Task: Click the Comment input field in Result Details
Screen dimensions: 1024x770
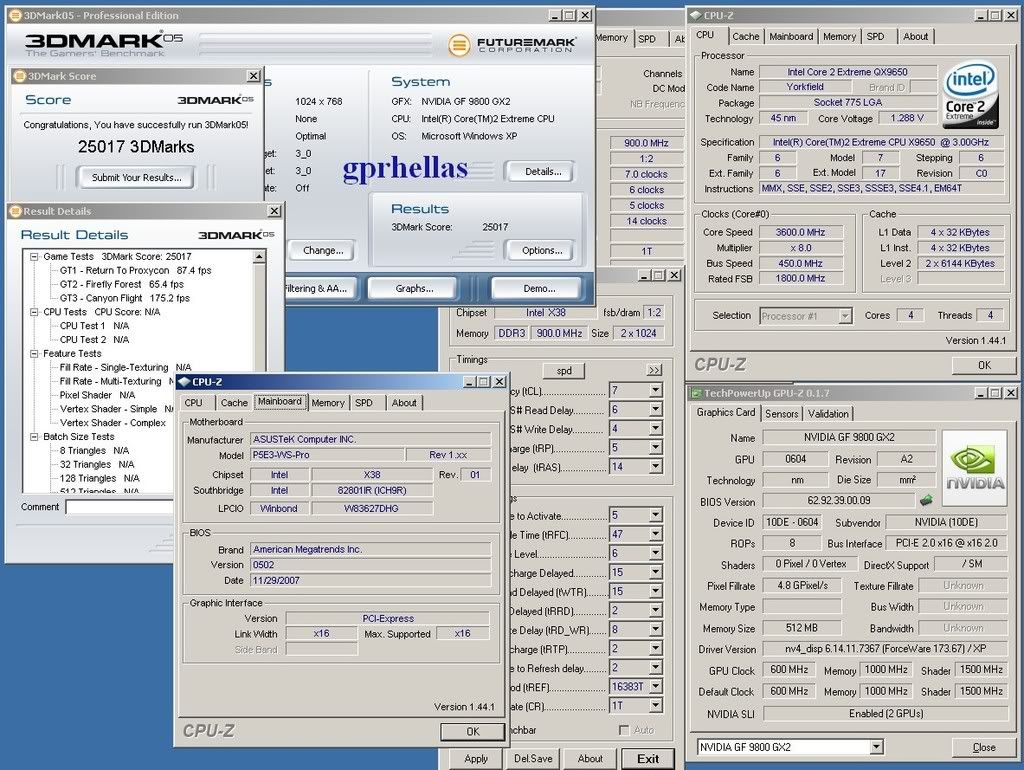Action: point(120,507)
